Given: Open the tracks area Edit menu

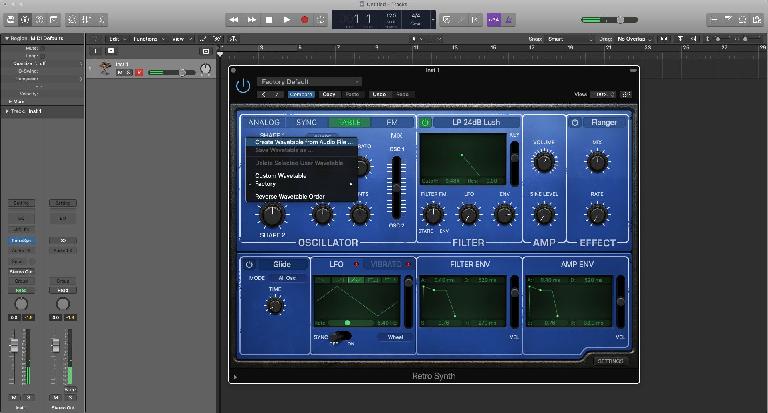Looking at the screenshot, I should (x=116, y=39).
